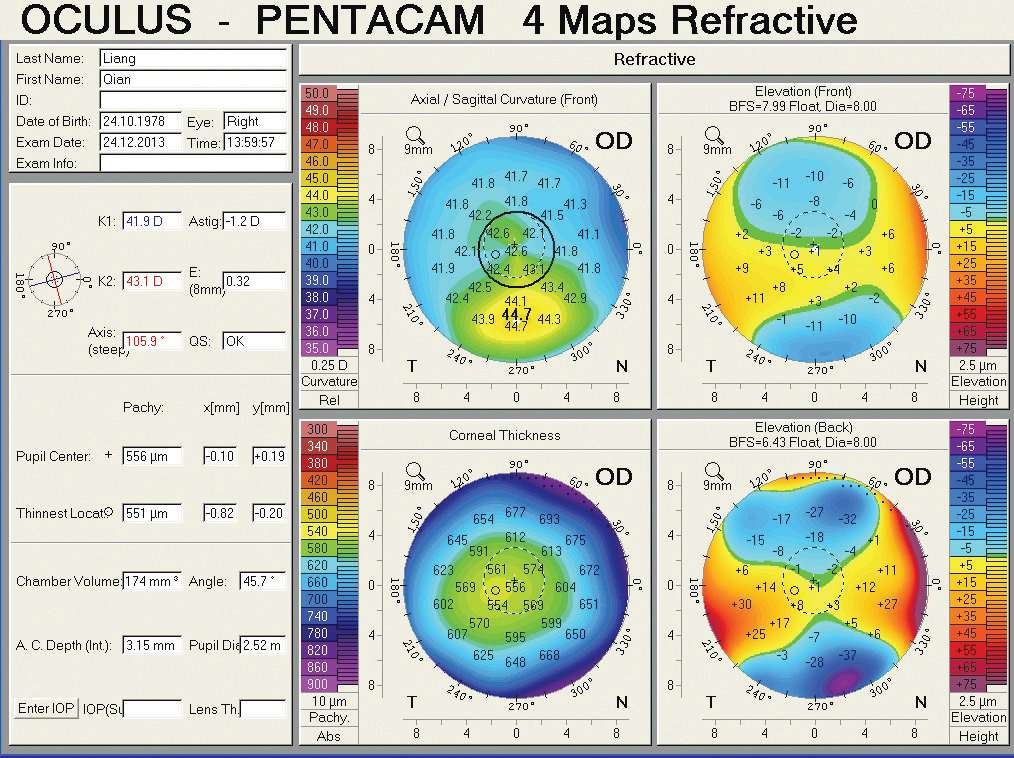Image resolution: width=1014 pixels, height=758 pixels.
Task: Click the +75 swatch on back elevation scale
Action: click(x=967, y=684)
